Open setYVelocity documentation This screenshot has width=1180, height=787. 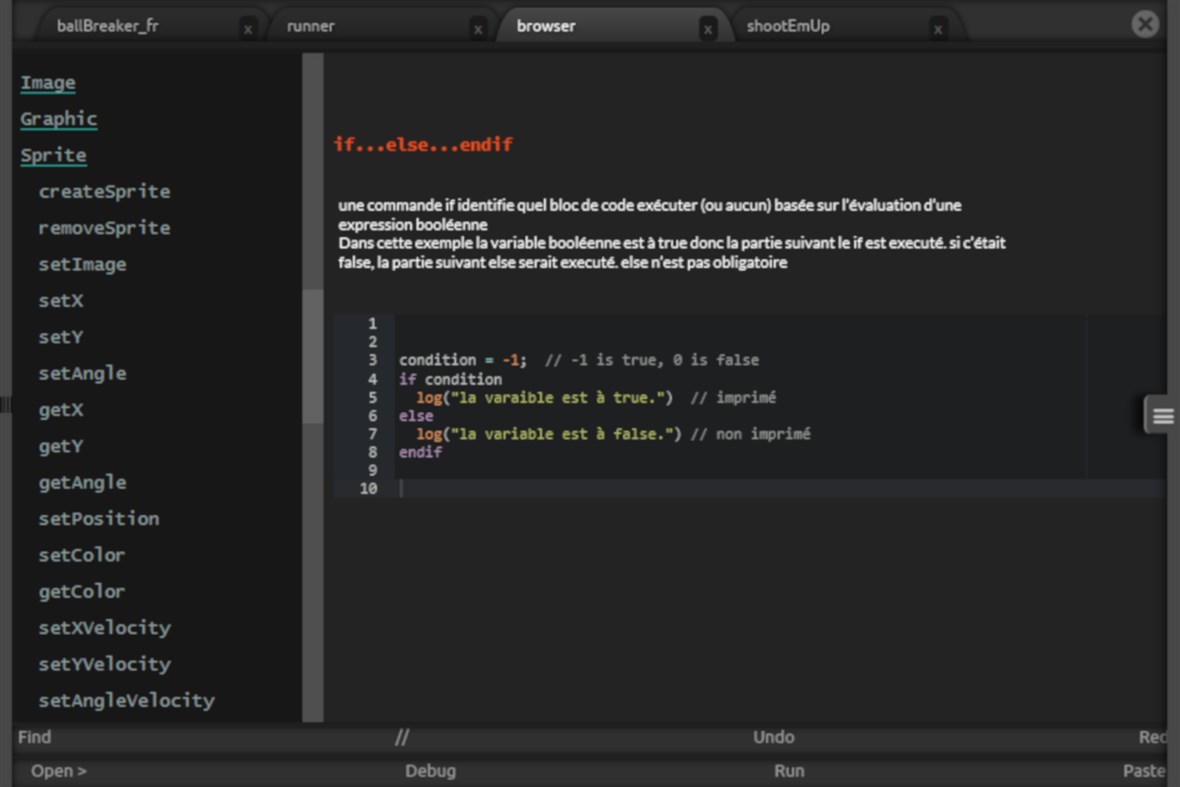(x=105, y=664)
